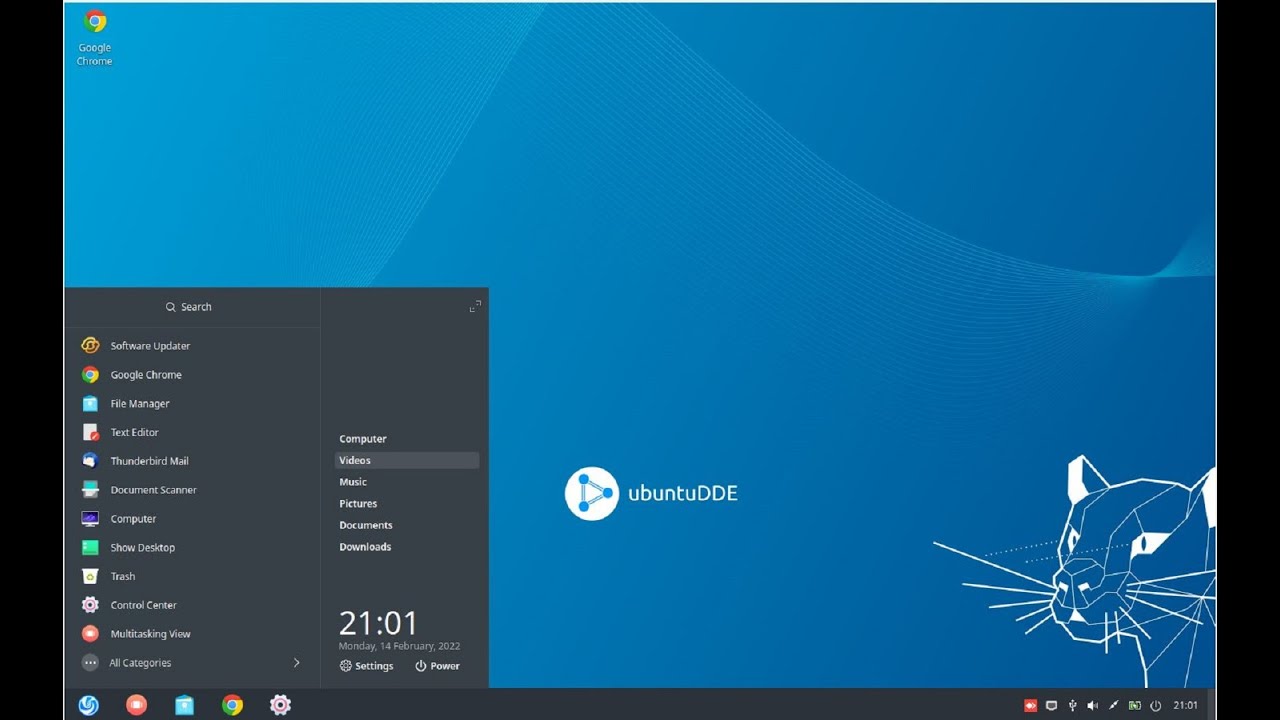The image size is (1280, 720).
Task: Click the large 21:01 clock in launcher
Action: 378,623
